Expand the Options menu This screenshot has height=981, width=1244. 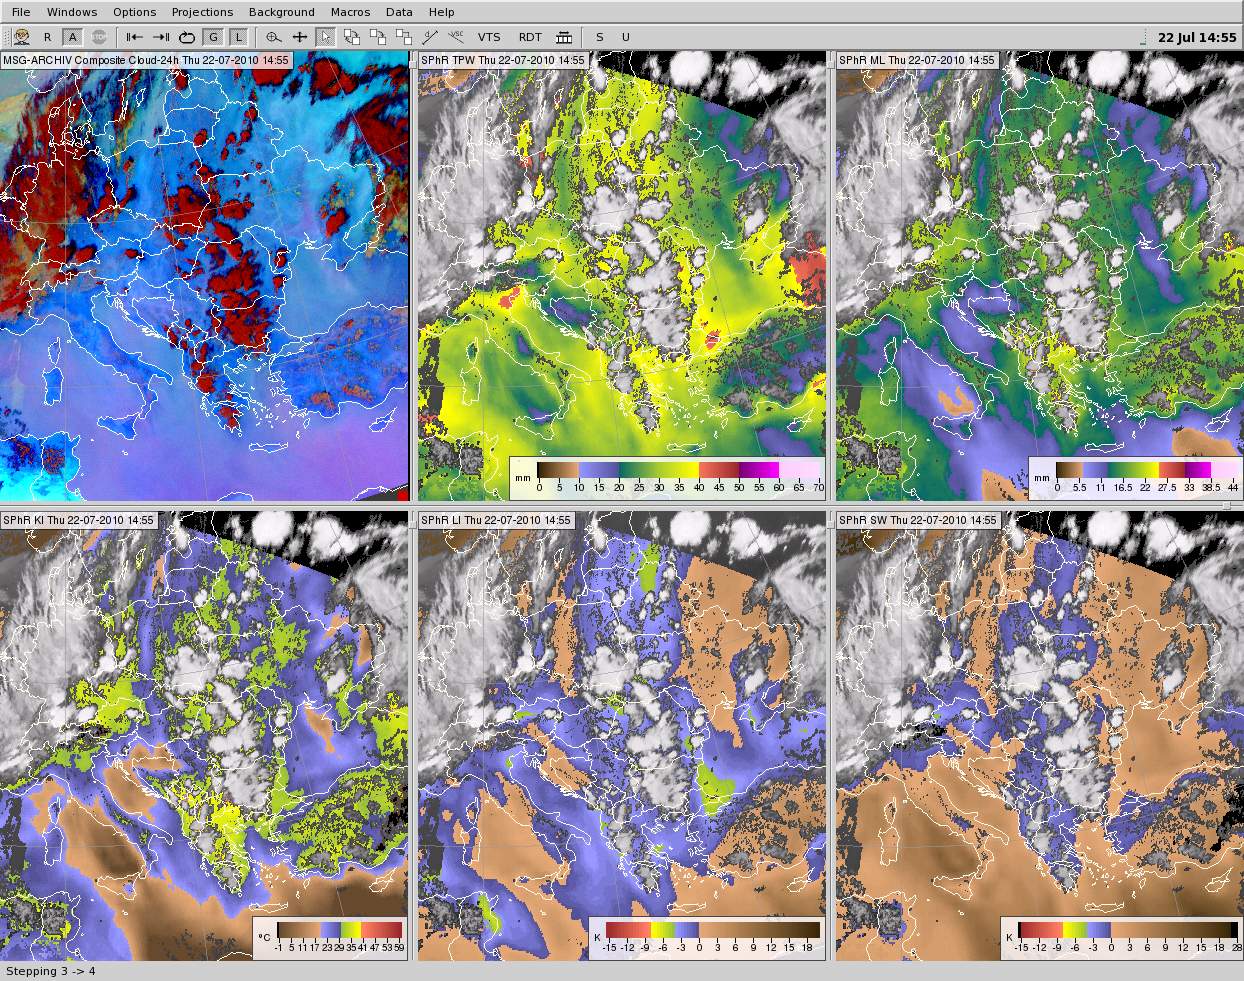[x=134, y=12]
